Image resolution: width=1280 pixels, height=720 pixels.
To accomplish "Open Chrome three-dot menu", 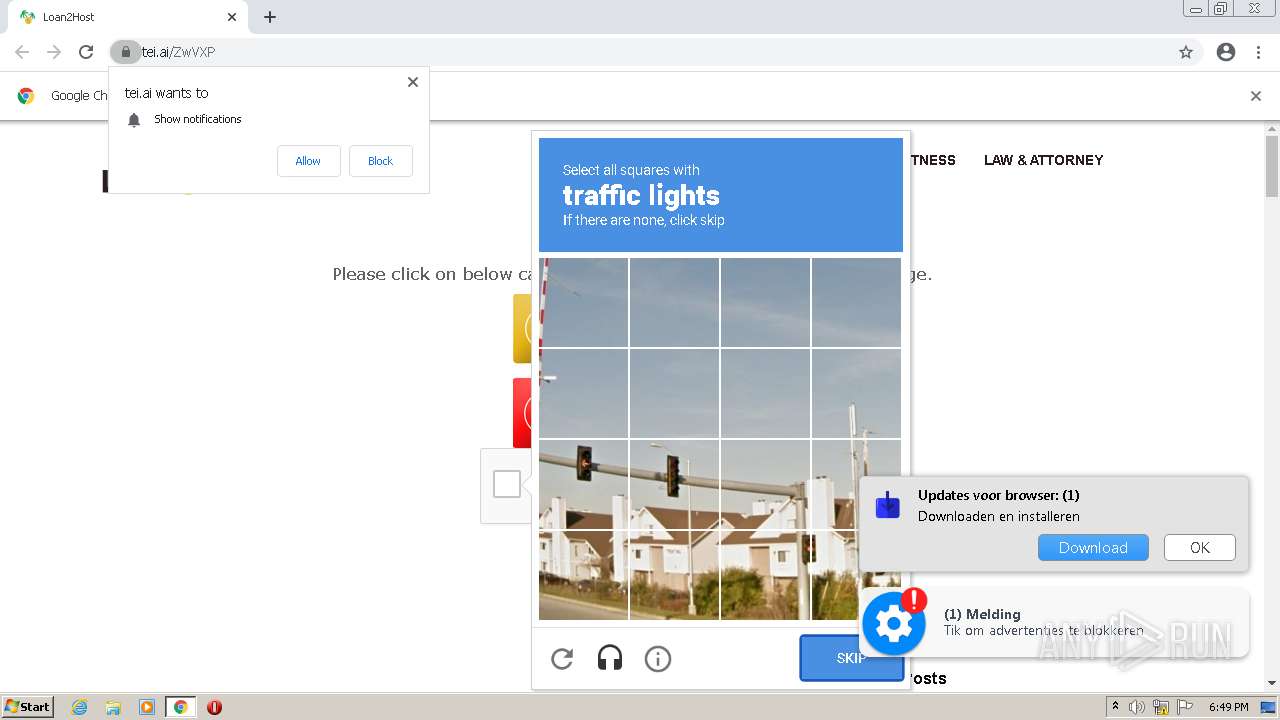I will click(x=1258, y=52).
